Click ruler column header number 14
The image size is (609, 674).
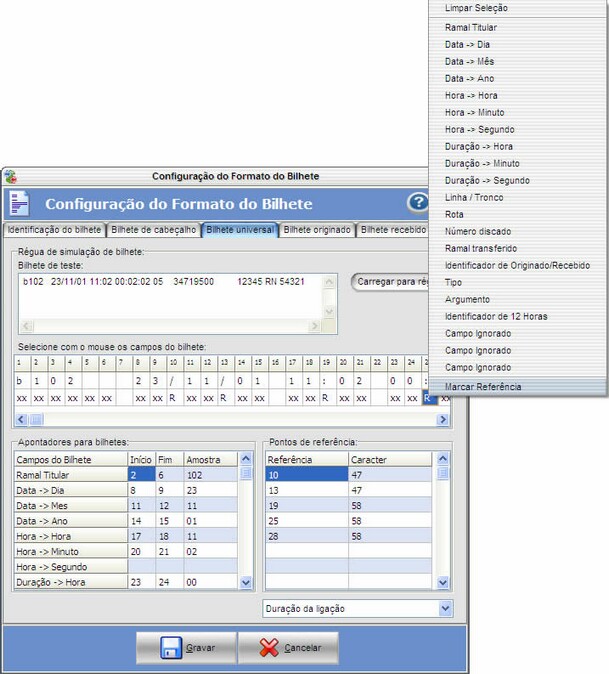click(x=243, y=363)
